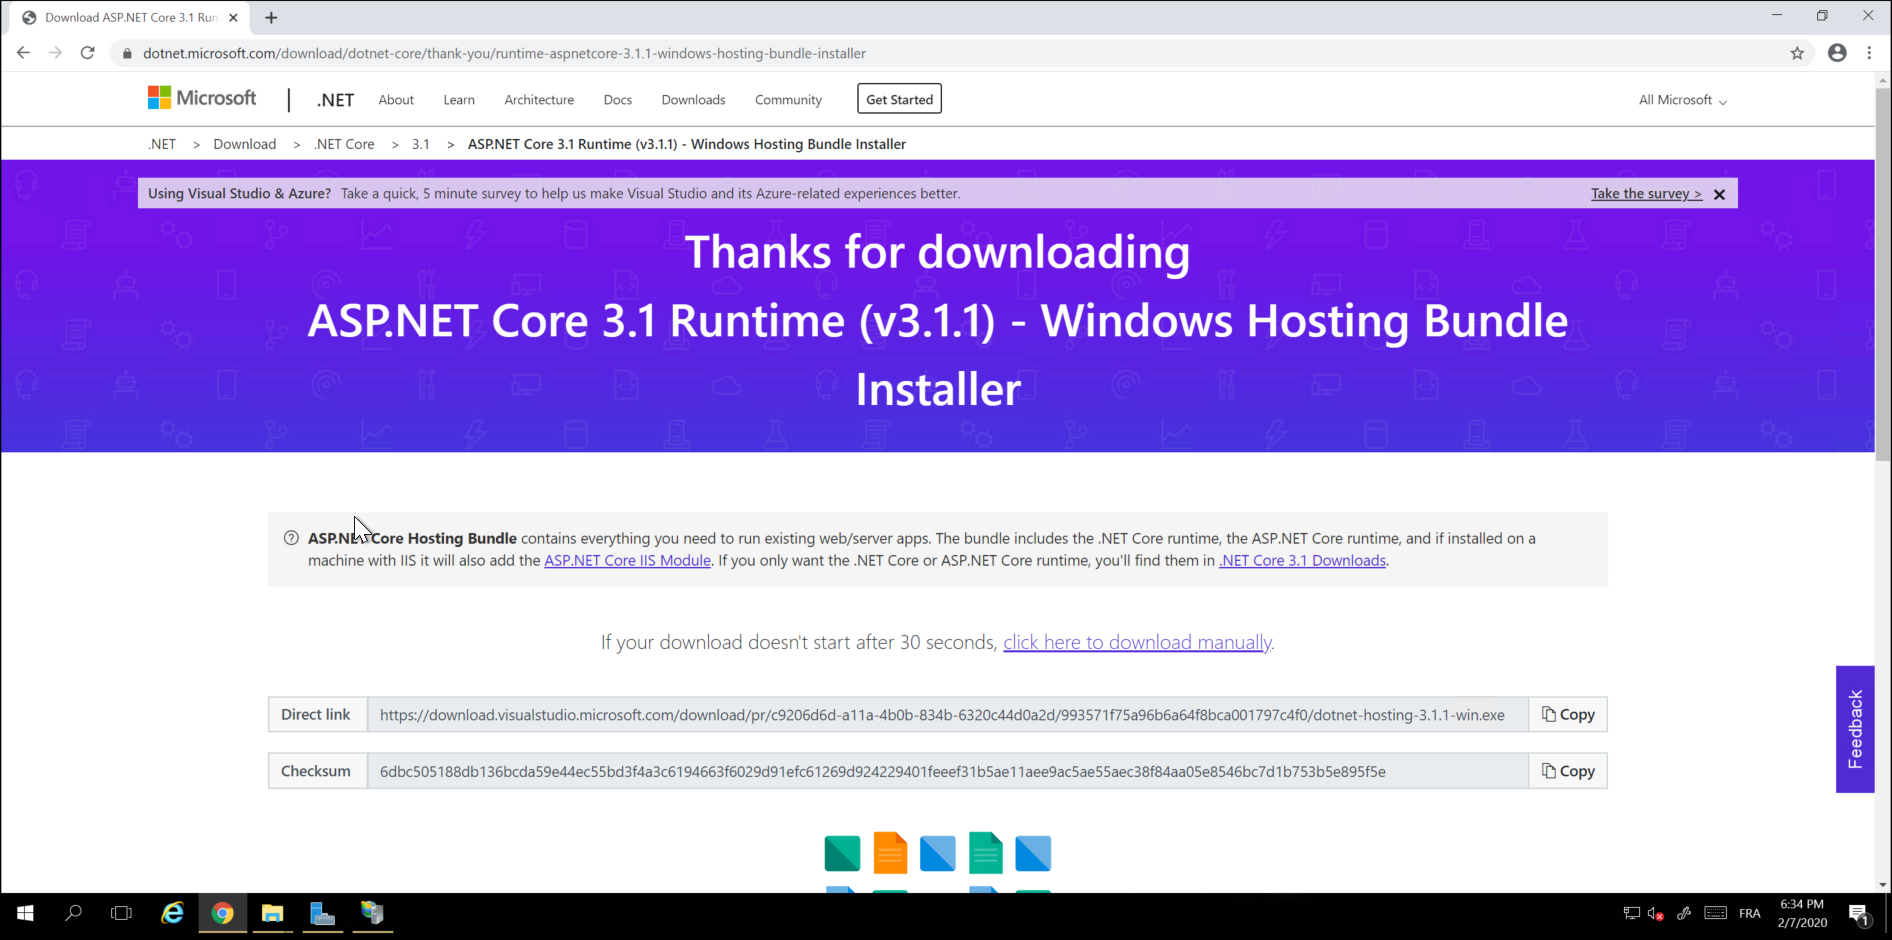
Task: Open Chrome's three-dot menu
Action: pyautogui.click(x=1869, y=53)
